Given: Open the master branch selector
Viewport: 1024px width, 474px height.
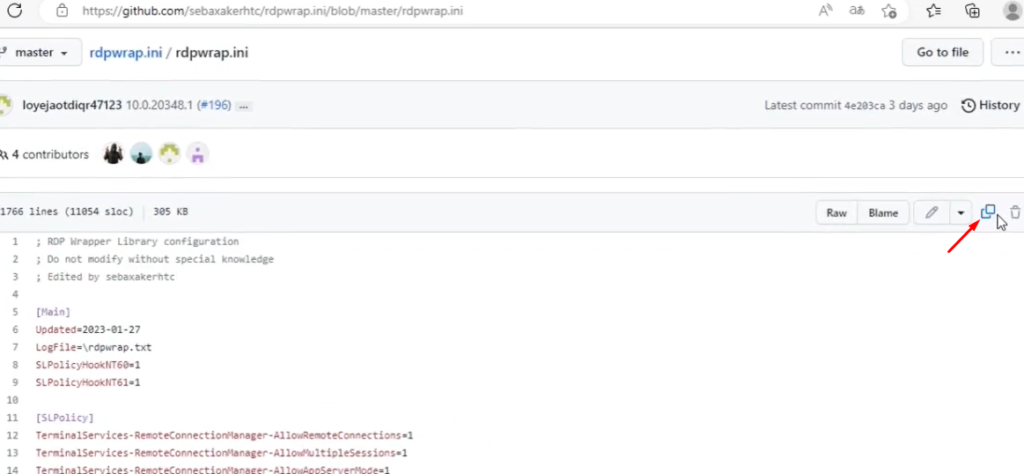Looking at the screenshot, I should (40, 53).
